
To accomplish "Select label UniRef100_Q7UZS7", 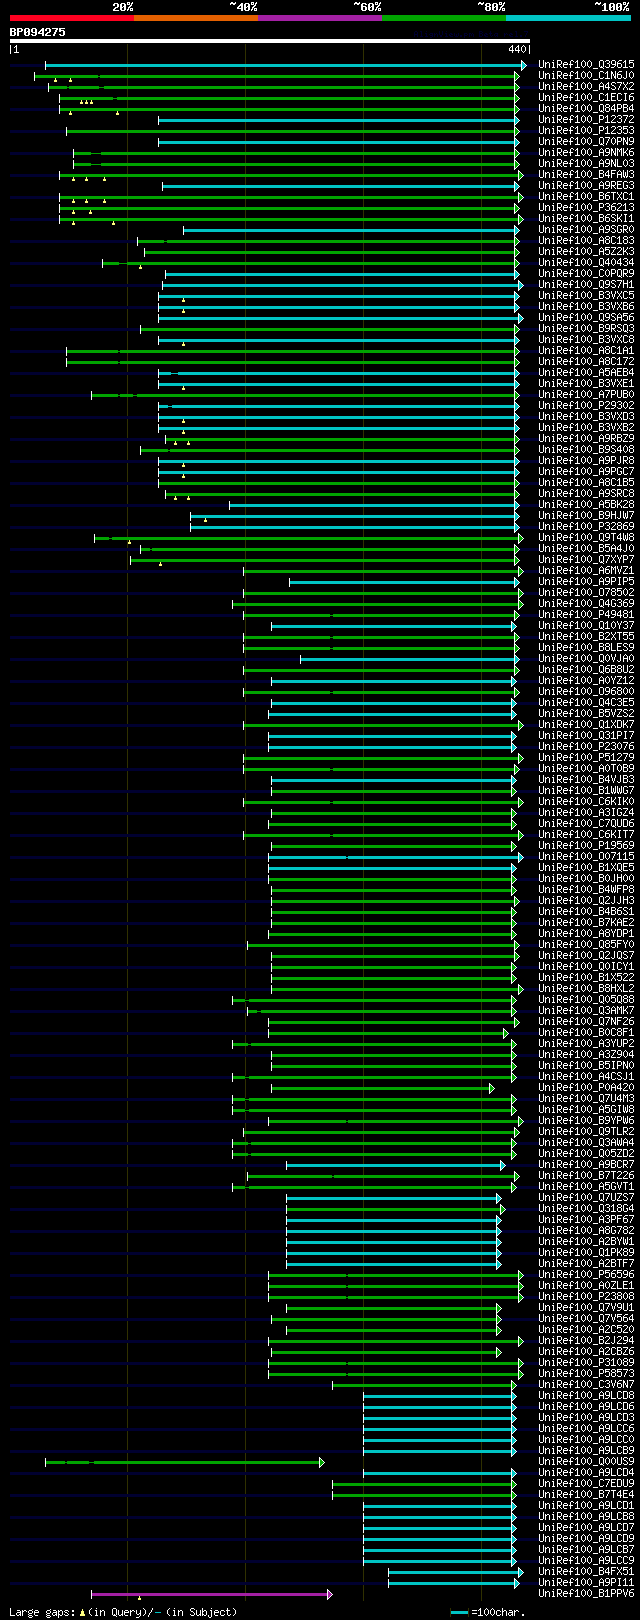I will tap(586, 1197).
